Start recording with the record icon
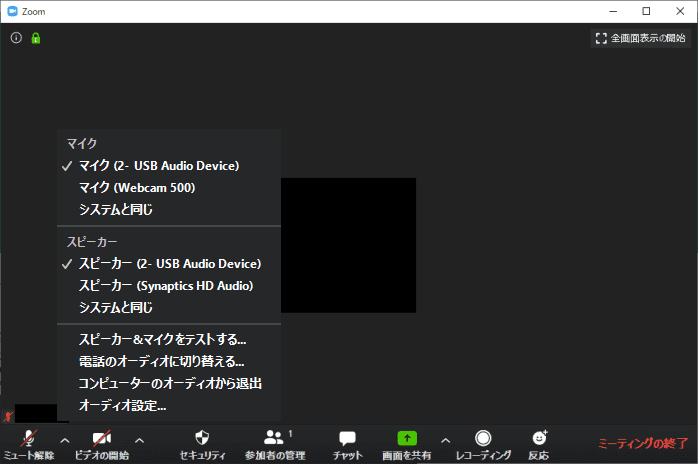Screen dimensions: 698x464 483,438
